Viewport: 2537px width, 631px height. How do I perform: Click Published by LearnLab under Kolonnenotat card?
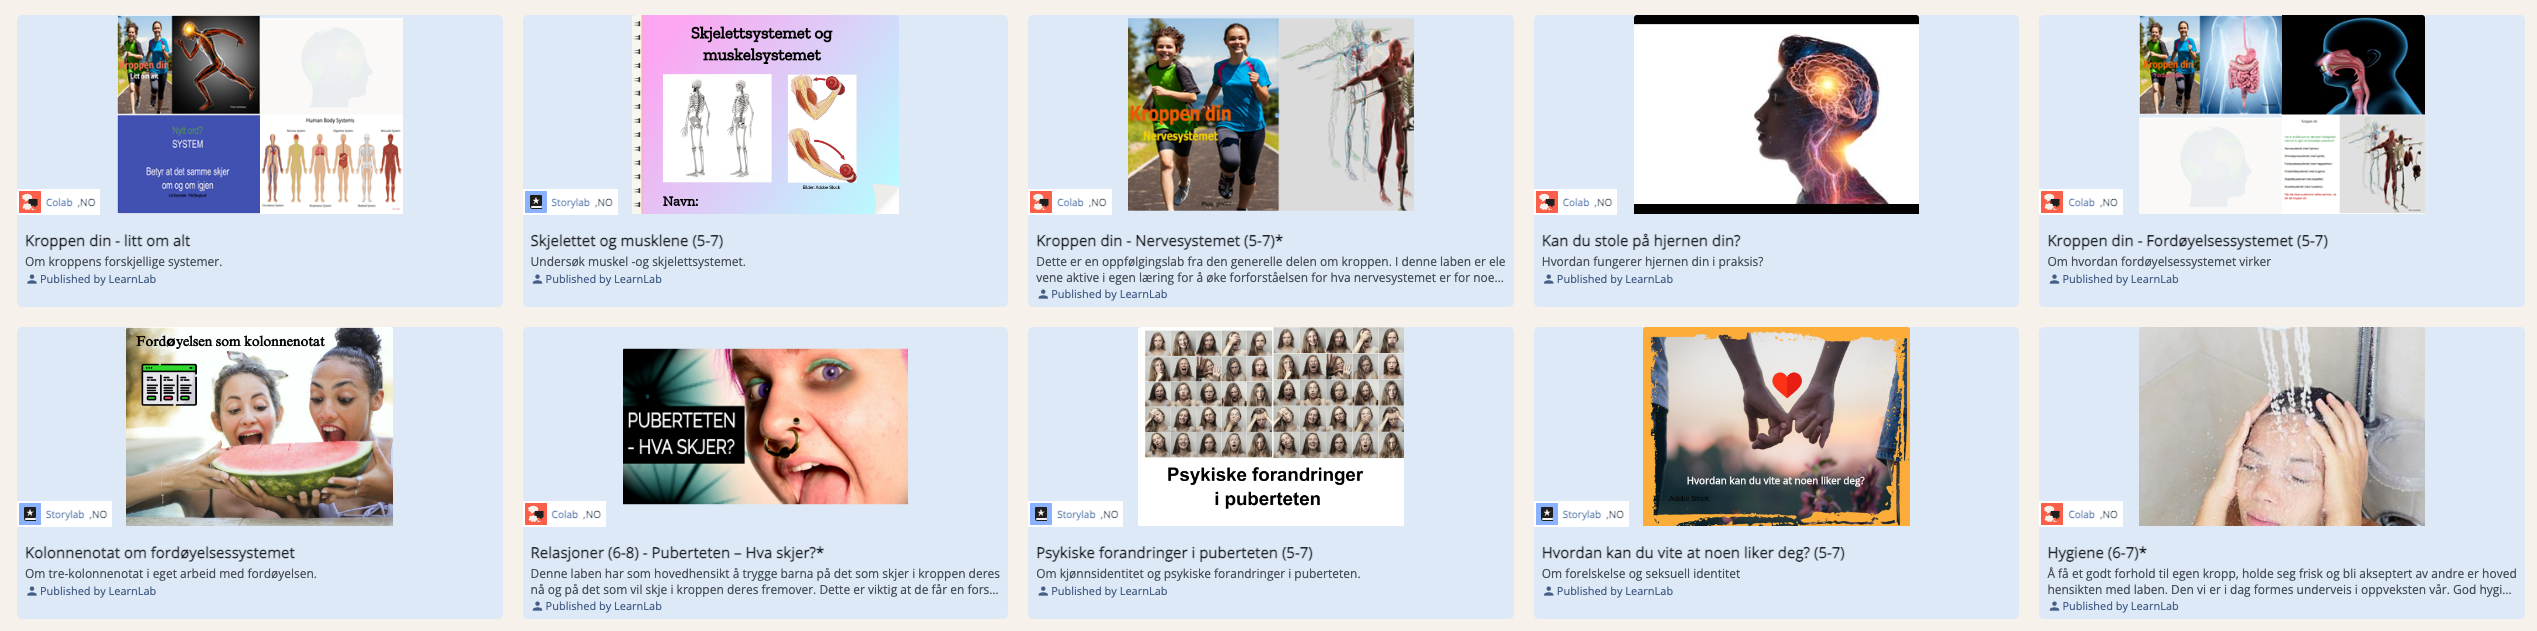click(x=91, y=591)
